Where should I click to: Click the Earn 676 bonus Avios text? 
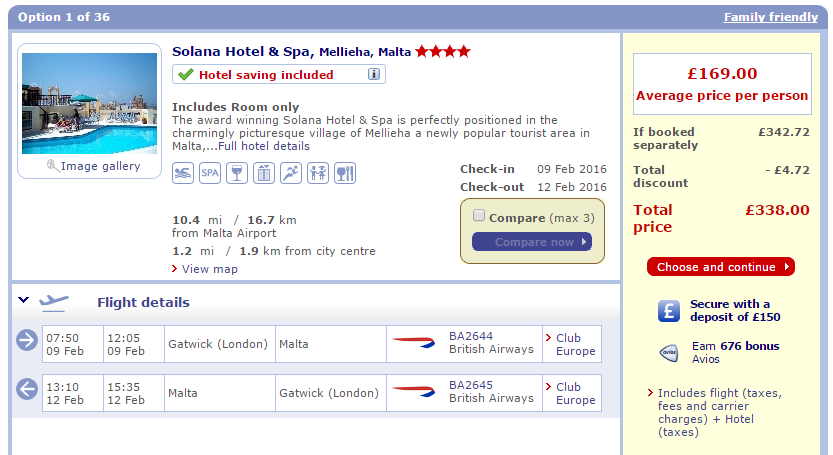(735, 352)
